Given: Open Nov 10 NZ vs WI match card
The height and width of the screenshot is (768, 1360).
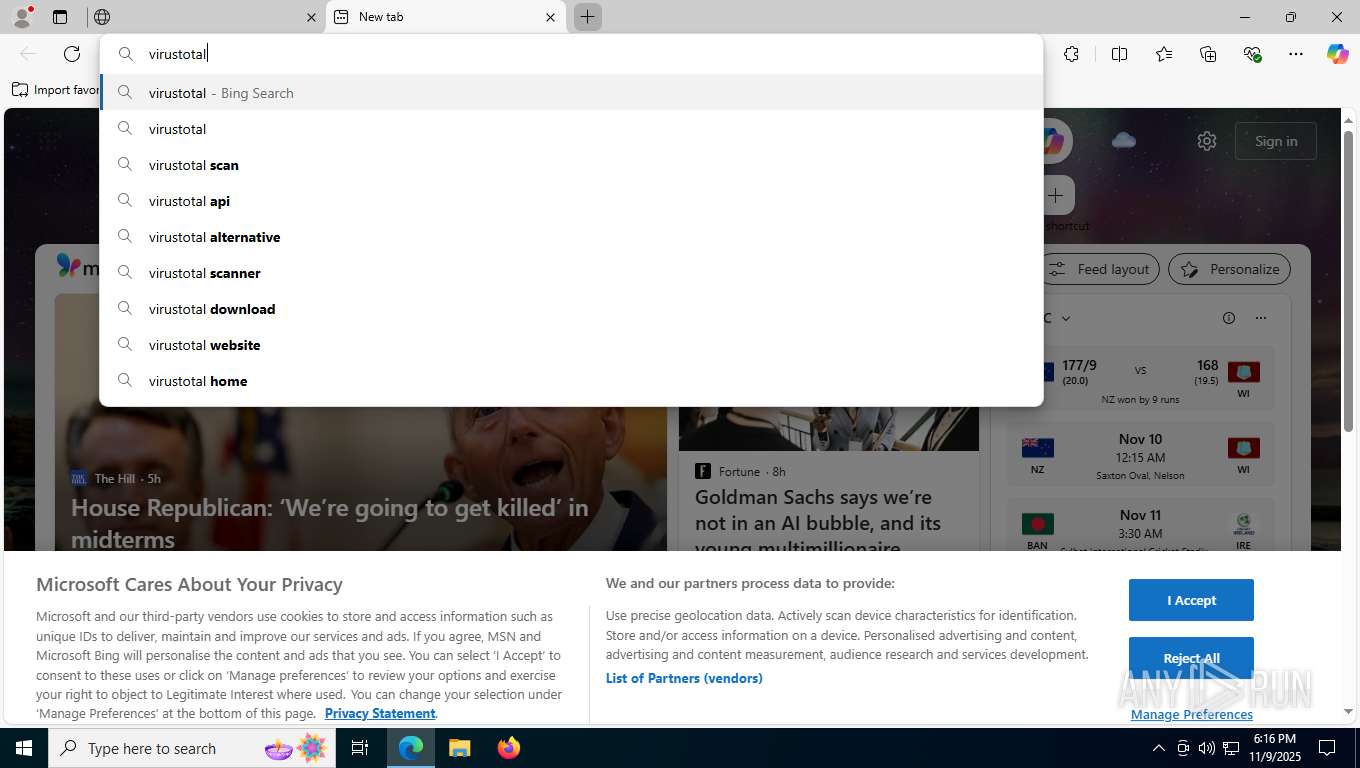Looking at the screenshot, I should click(x=1140, y=456).
